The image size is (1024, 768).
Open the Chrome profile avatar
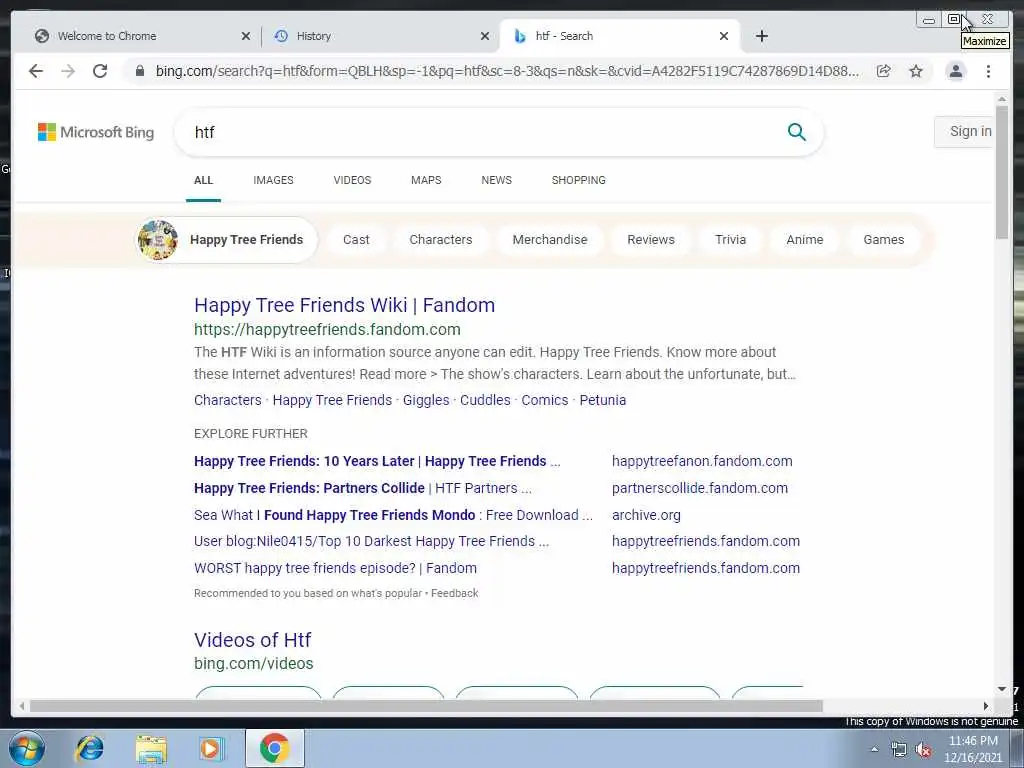(955, 71)
